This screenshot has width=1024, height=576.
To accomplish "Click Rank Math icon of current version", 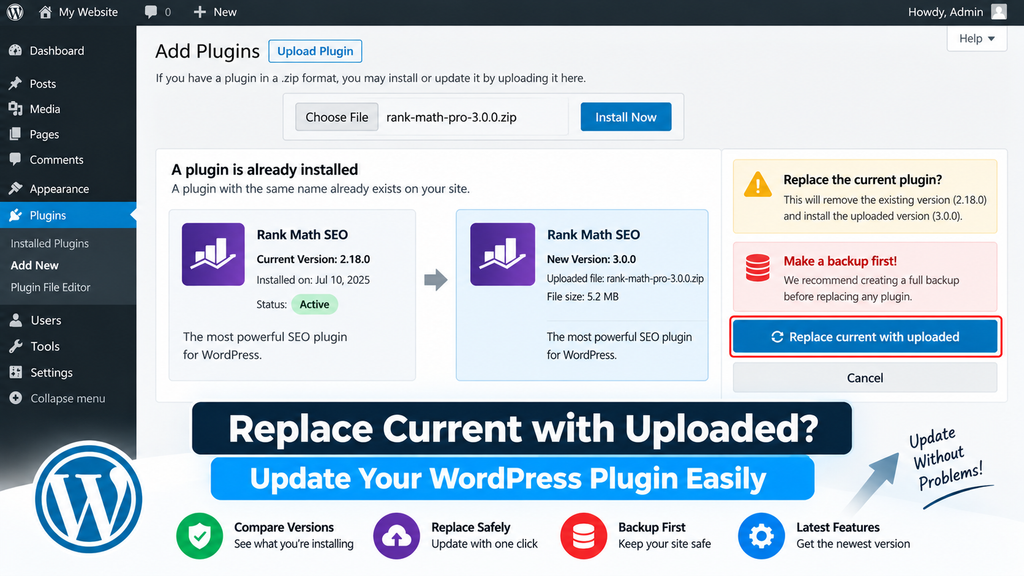I will (213, 254).
